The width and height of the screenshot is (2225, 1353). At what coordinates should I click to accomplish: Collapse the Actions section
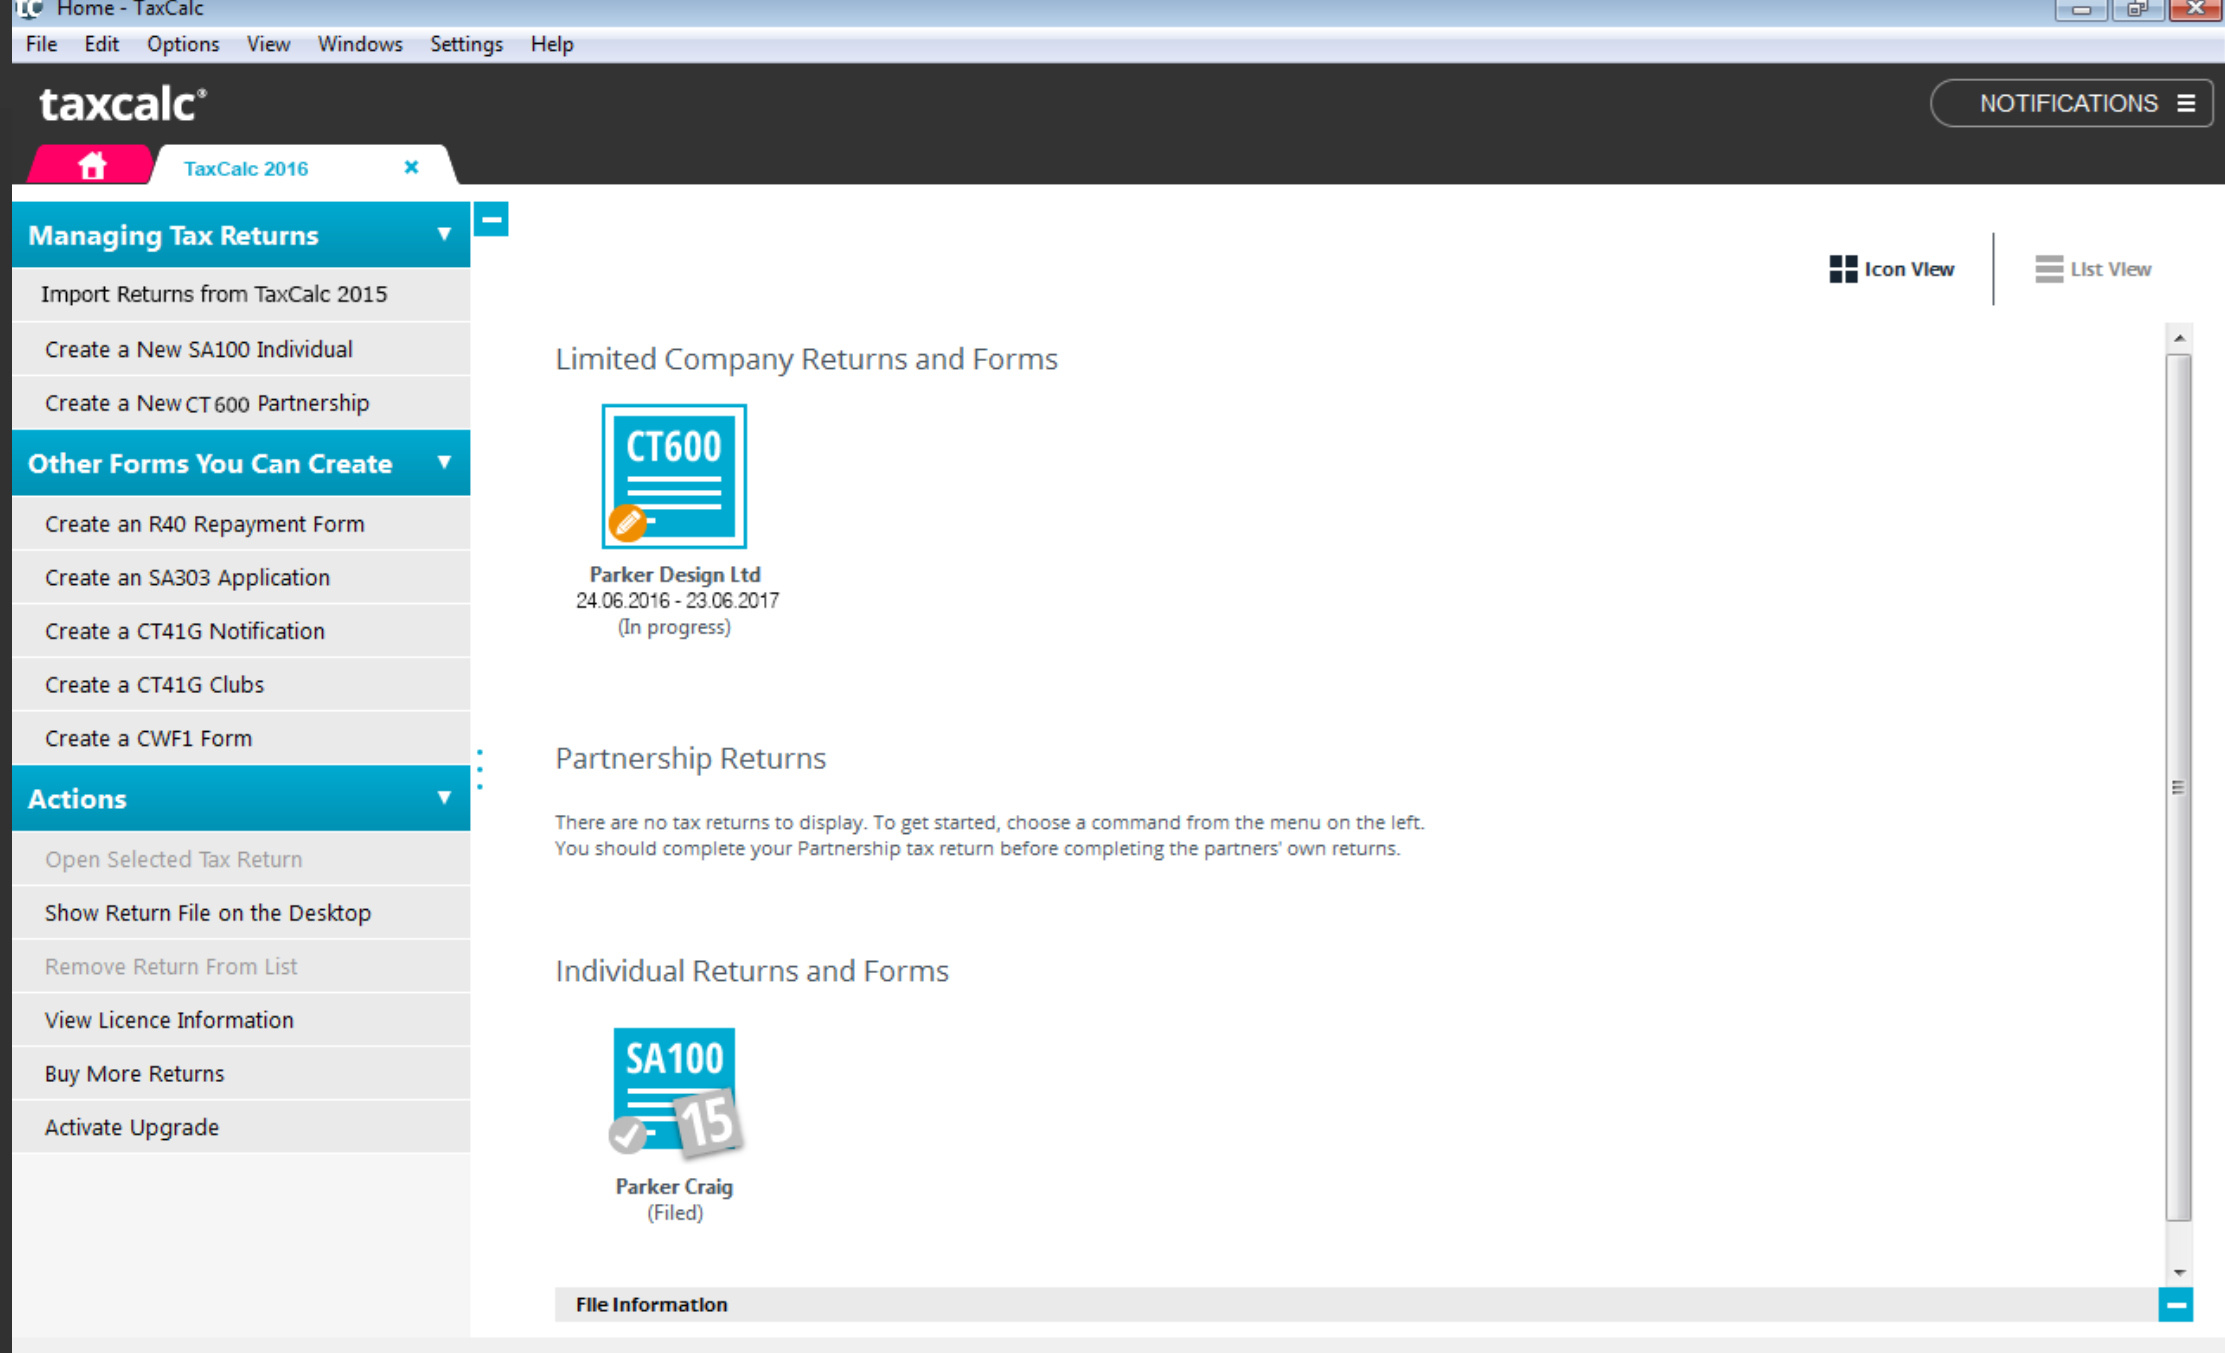pos(444,797)
